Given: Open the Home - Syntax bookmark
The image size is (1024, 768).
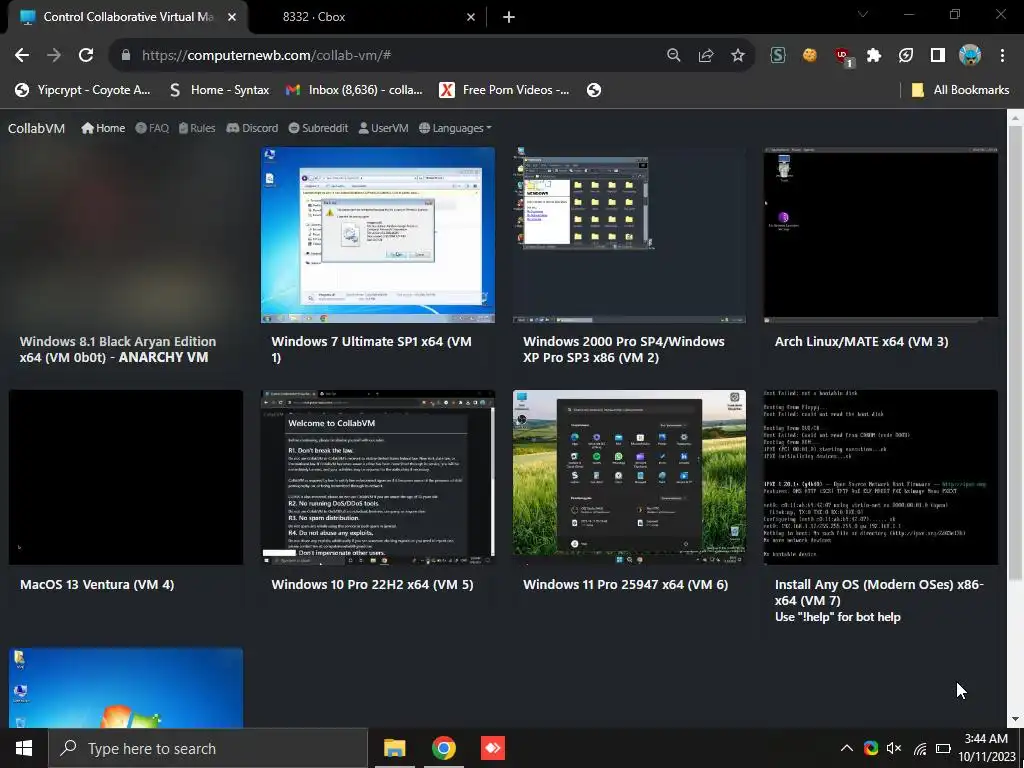Looking at the screenshot, I should tap(219, 90).
